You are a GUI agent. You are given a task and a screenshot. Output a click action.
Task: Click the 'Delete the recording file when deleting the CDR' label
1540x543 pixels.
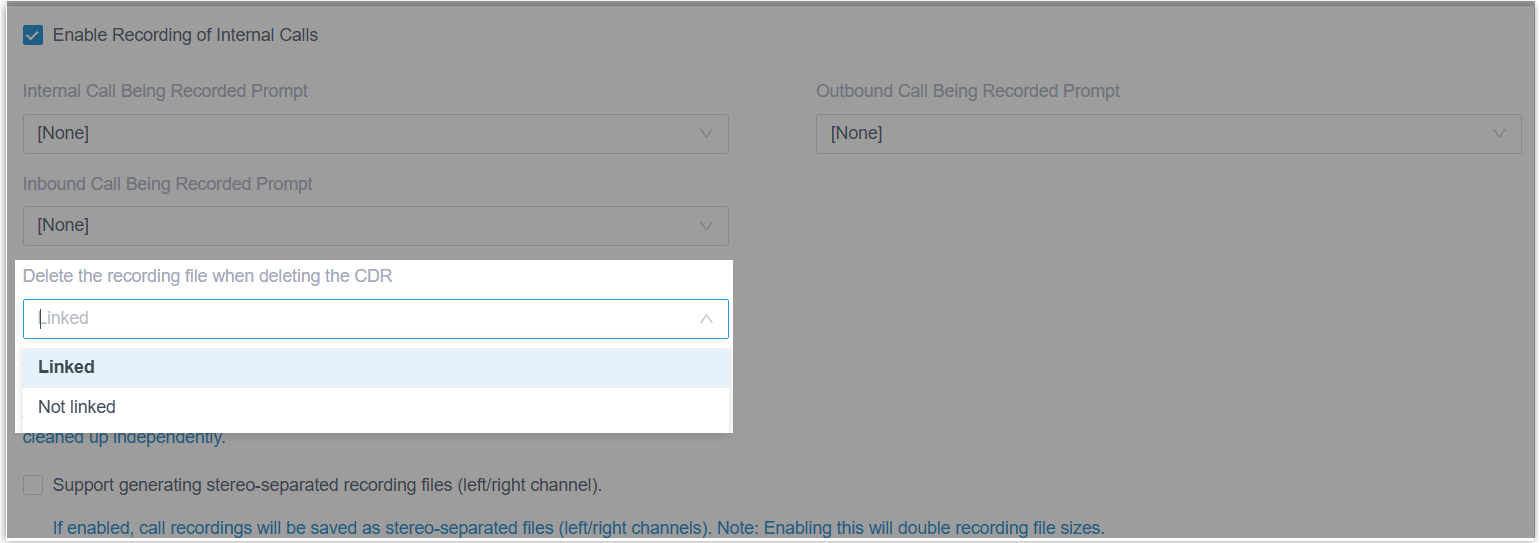(207, 276)
